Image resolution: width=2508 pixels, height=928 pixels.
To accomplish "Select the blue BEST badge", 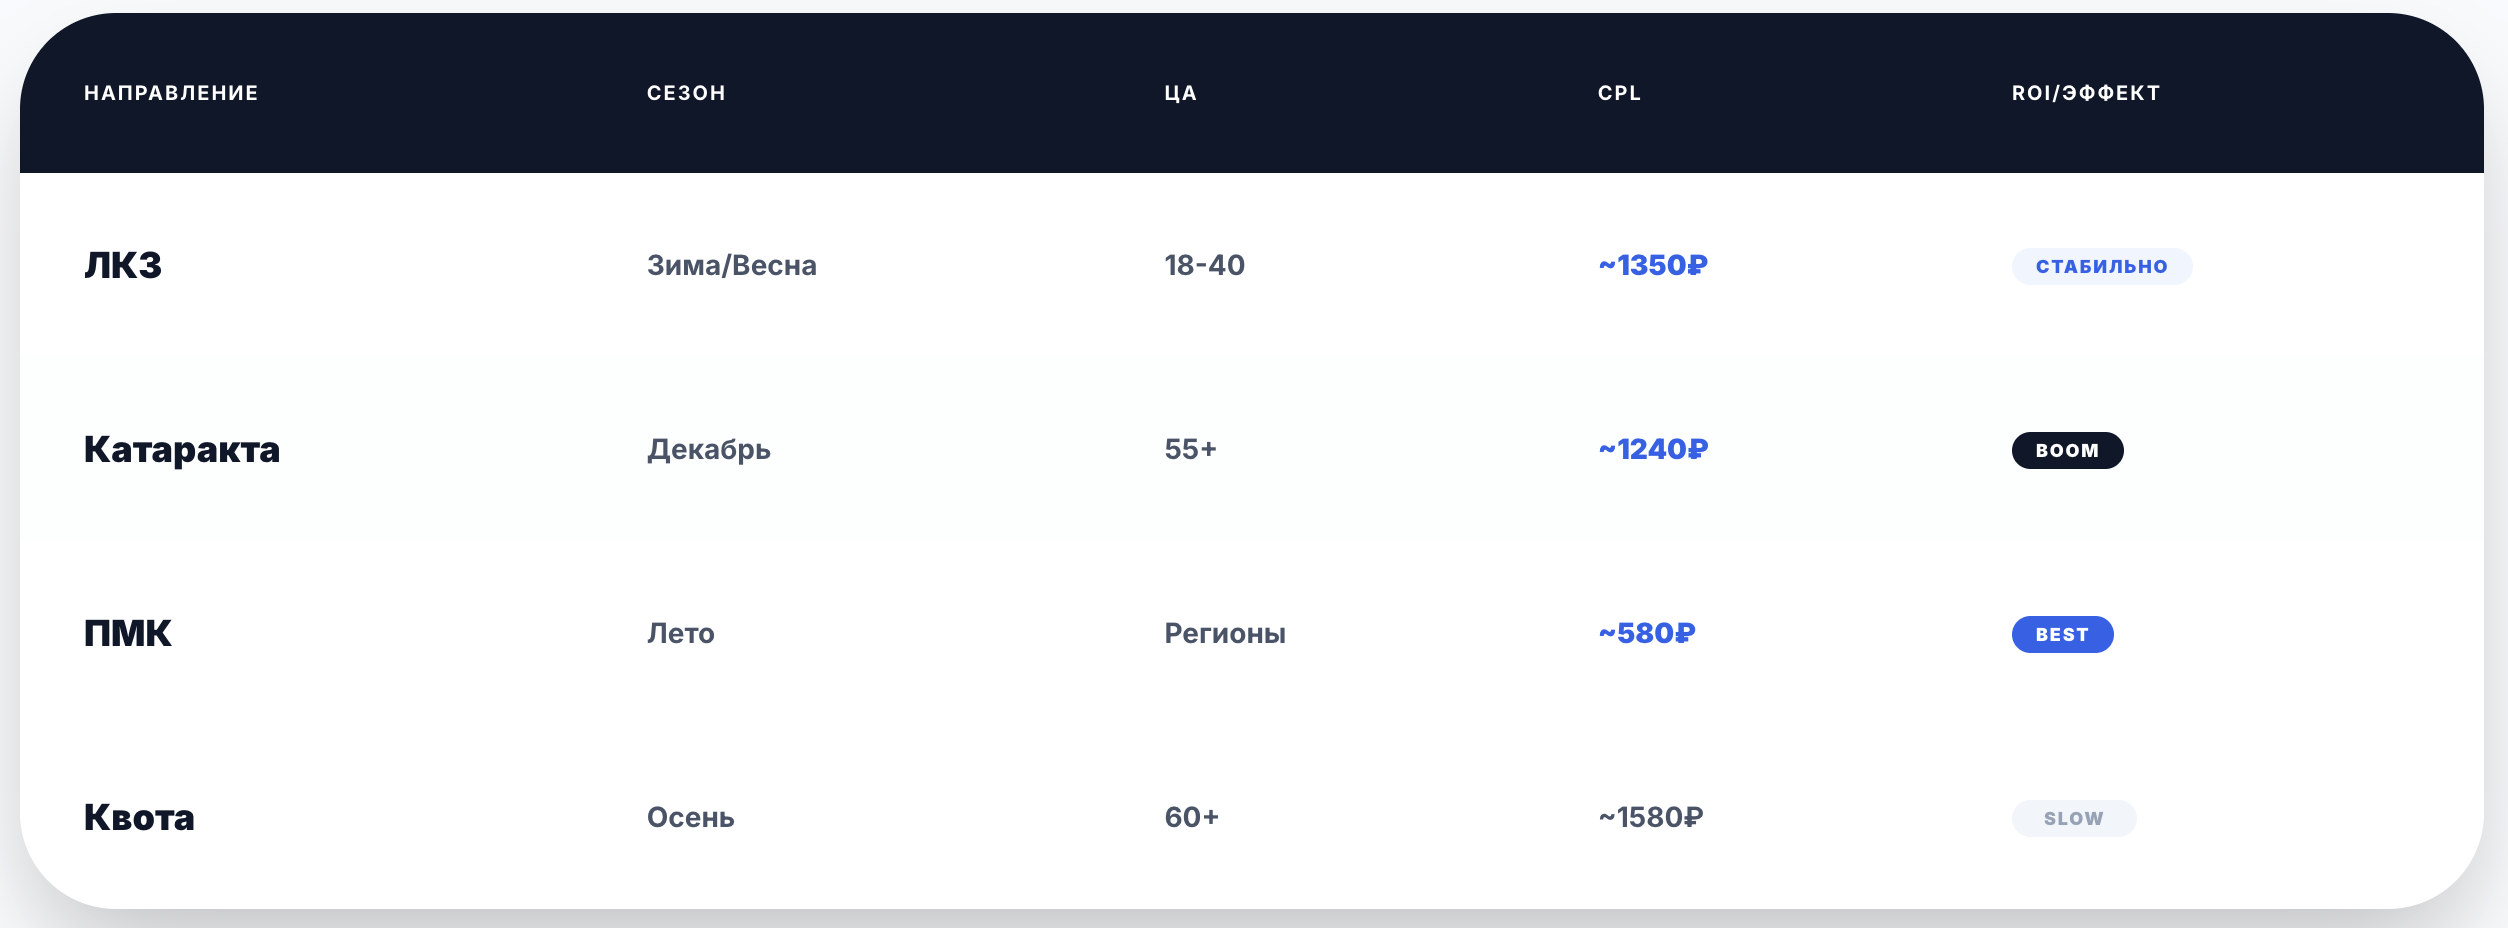I will click(x=2062, y=634).
